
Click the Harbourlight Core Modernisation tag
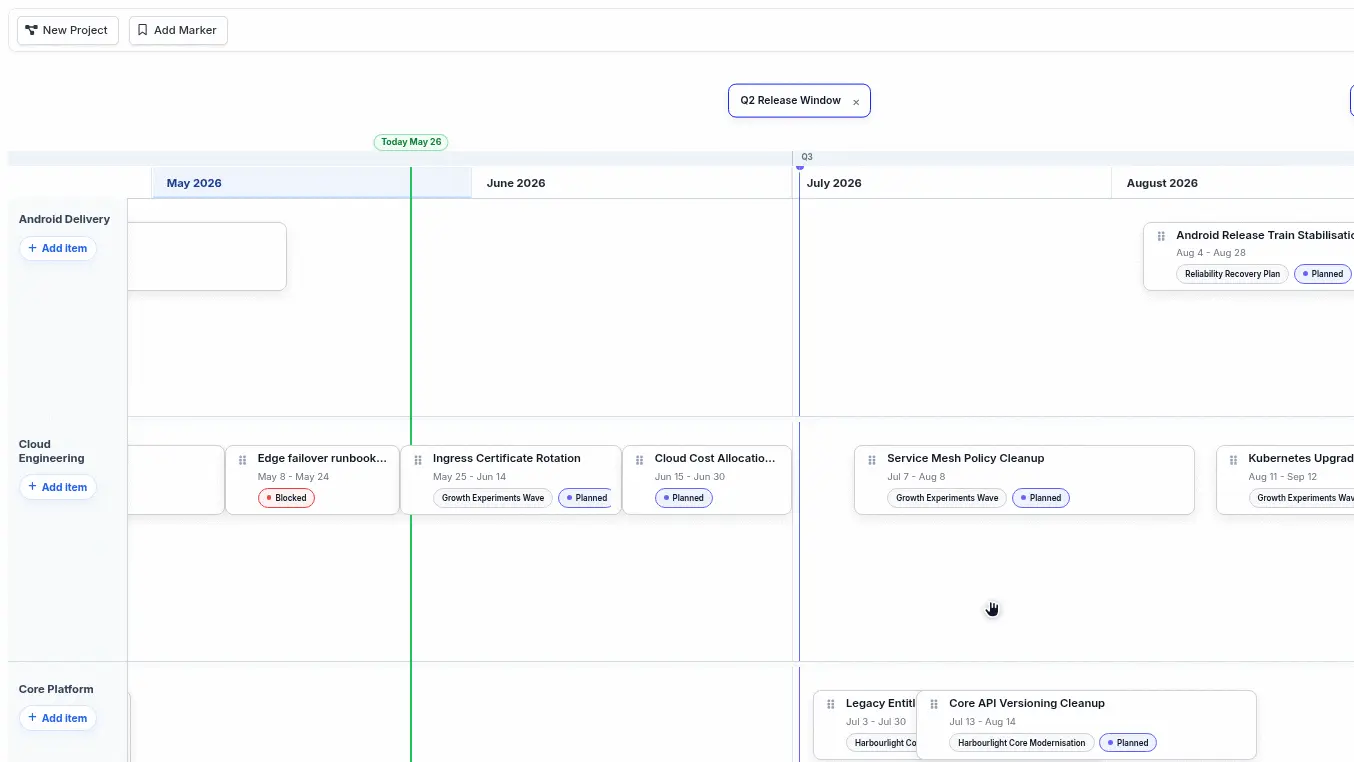coord(1021,743)
